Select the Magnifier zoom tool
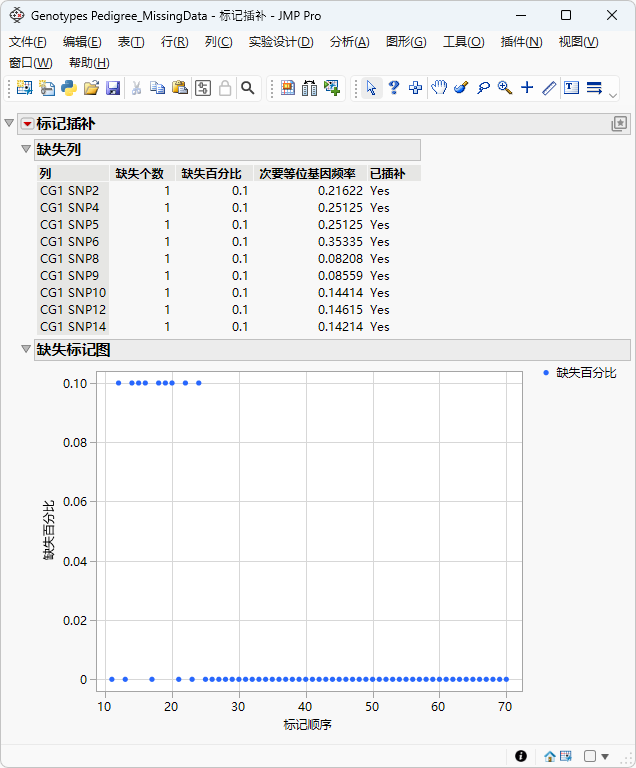 pos(505,88)
